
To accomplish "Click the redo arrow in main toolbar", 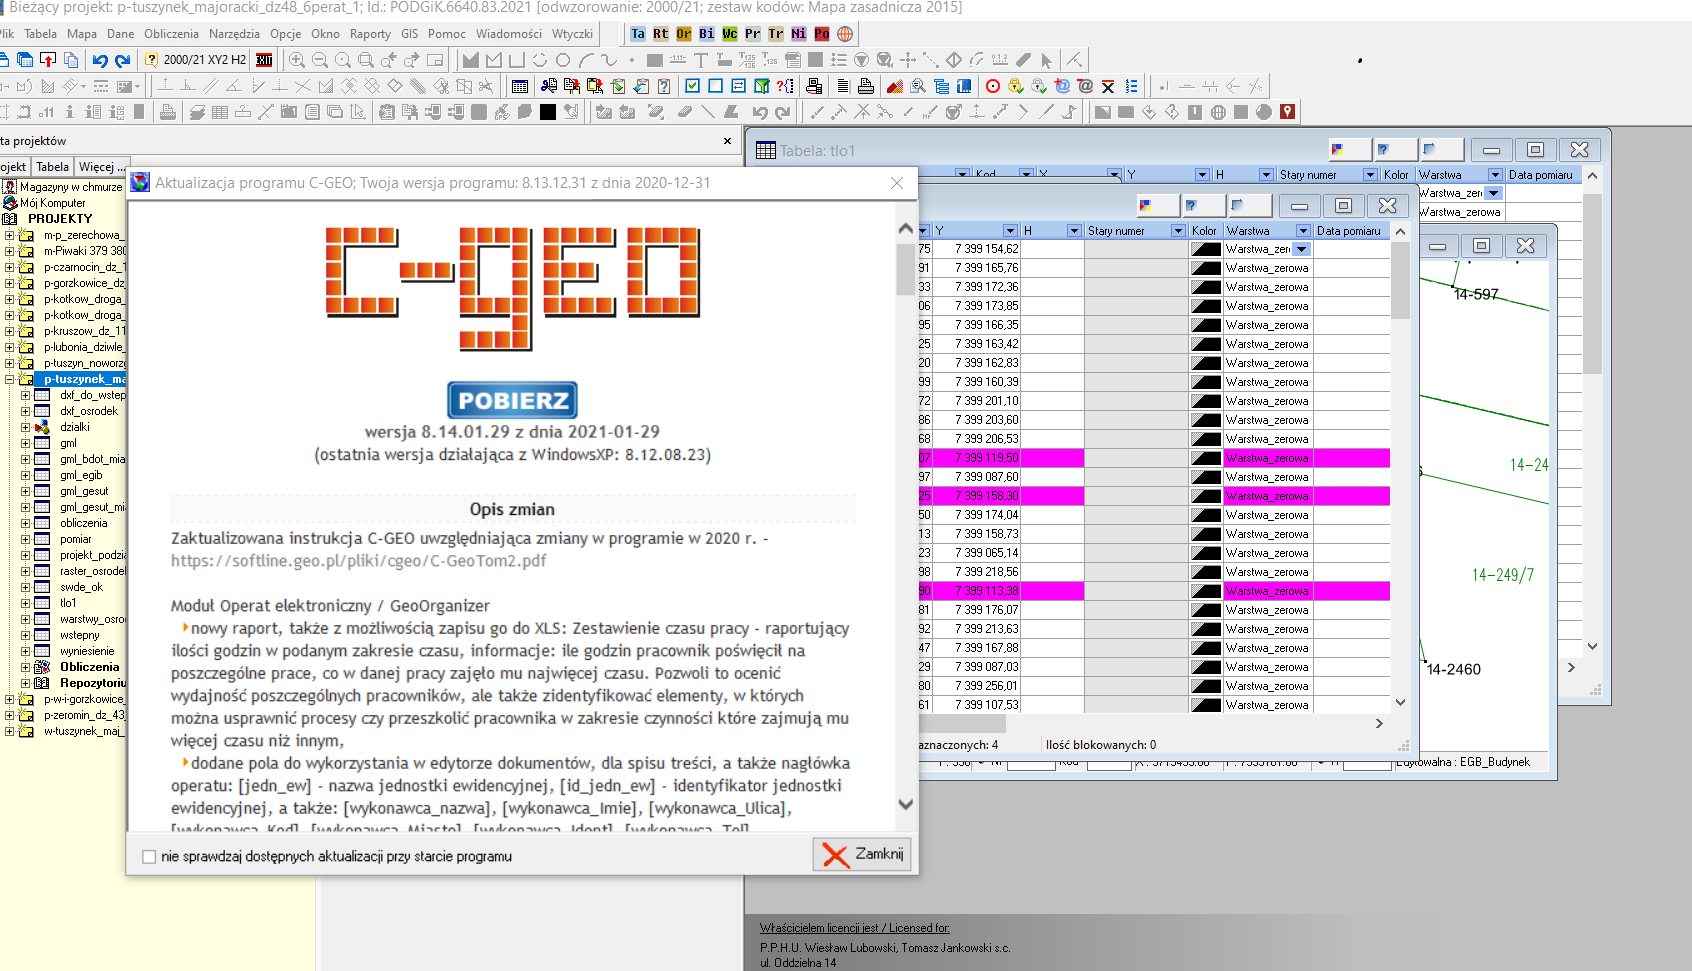I will [122, 60].
